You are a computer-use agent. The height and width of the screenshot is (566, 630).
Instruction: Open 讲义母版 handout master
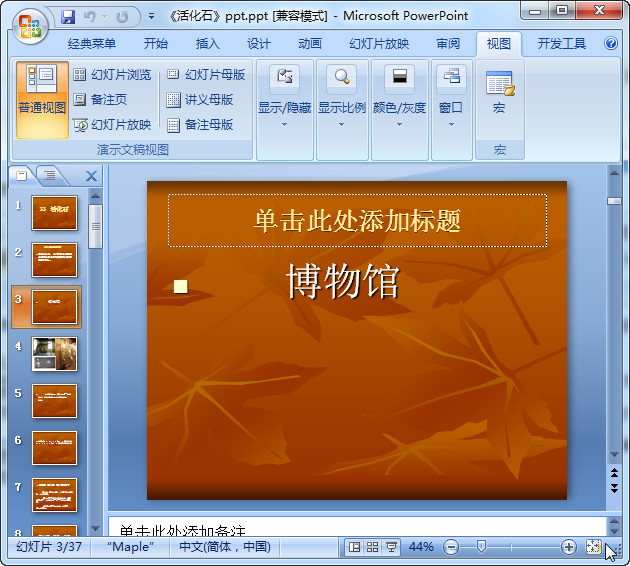(x=200, y=100)
